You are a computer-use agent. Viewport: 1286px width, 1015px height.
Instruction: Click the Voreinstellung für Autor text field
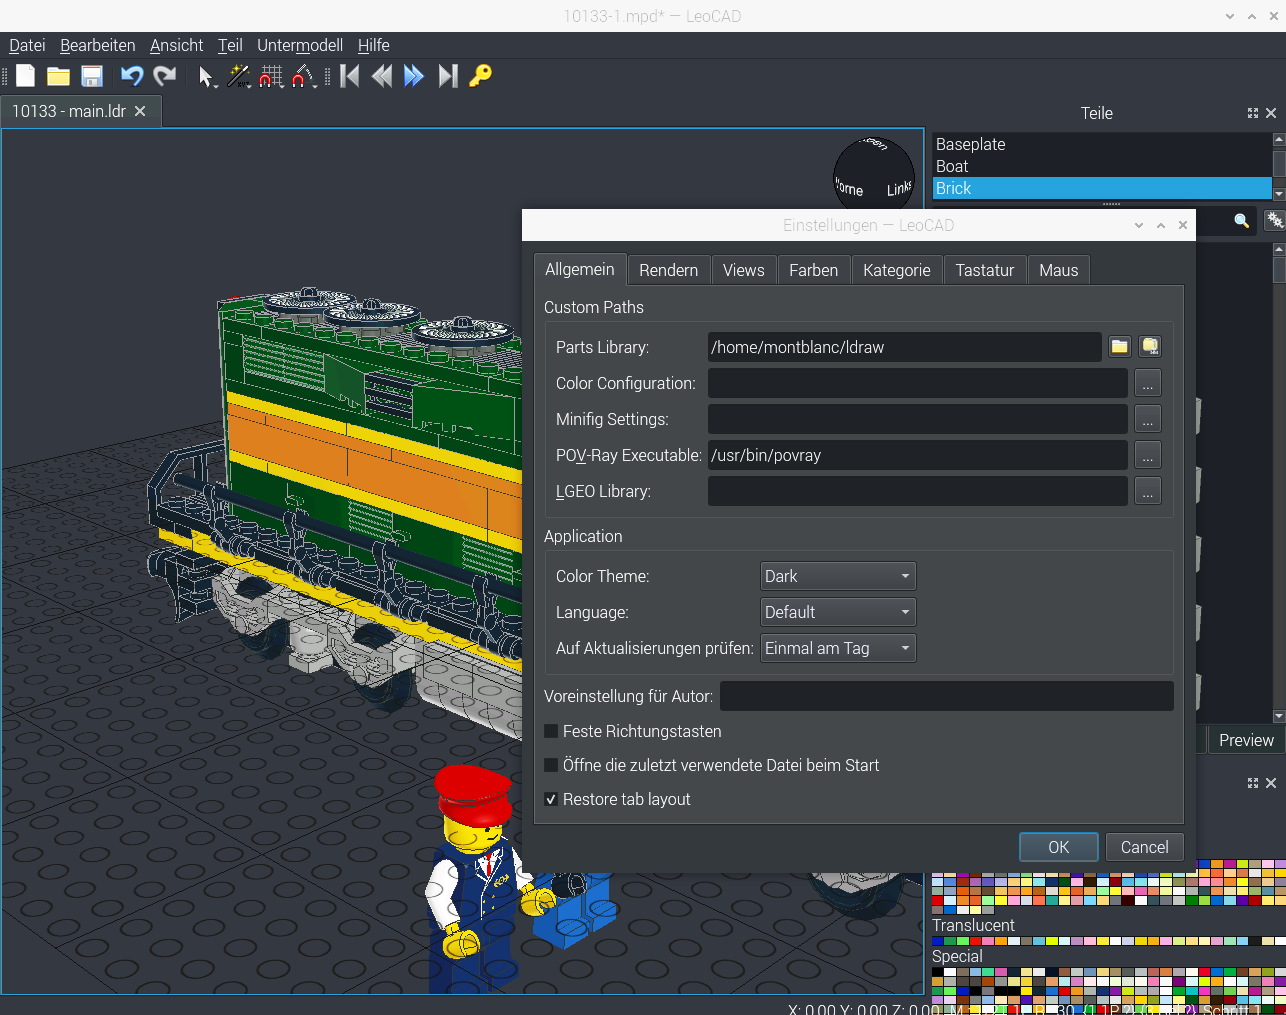point(946,696)
